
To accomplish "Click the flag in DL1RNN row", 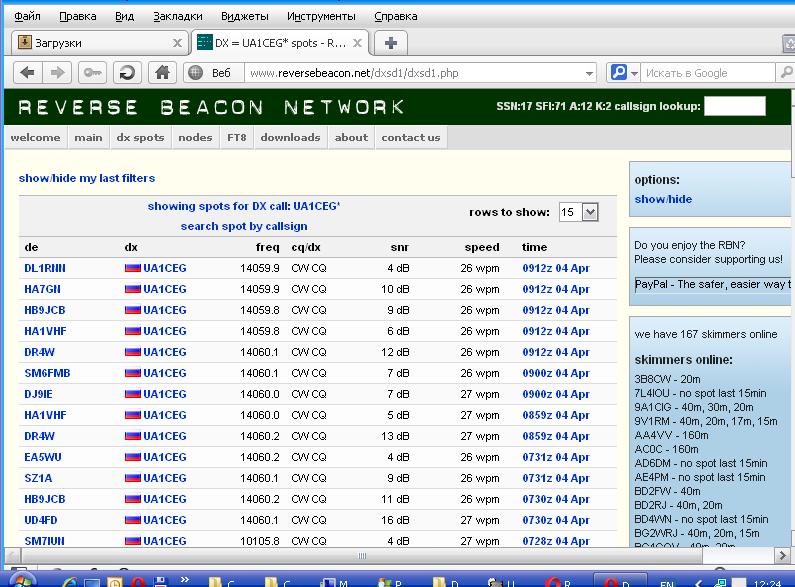I will click(132, 268).
